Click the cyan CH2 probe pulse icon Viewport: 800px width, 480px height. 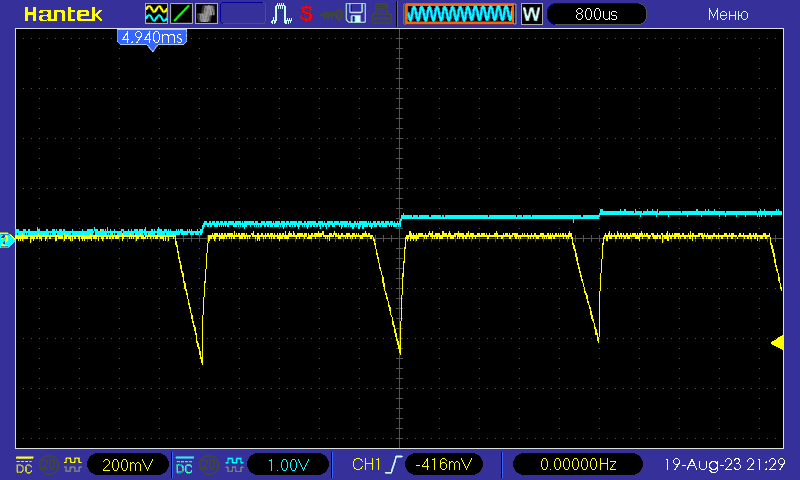click(234, 465)
